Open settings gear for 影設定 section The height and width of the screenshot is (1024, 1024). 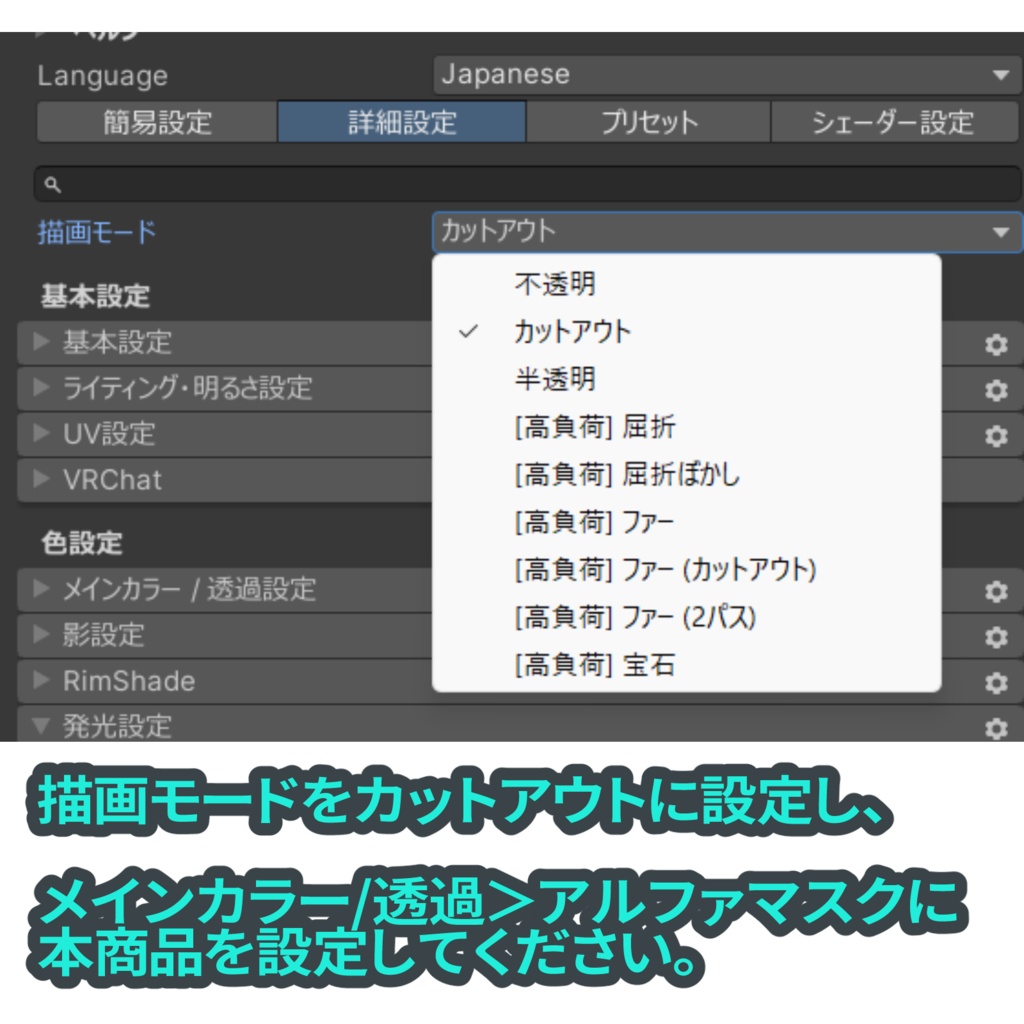tap(995, 637)
